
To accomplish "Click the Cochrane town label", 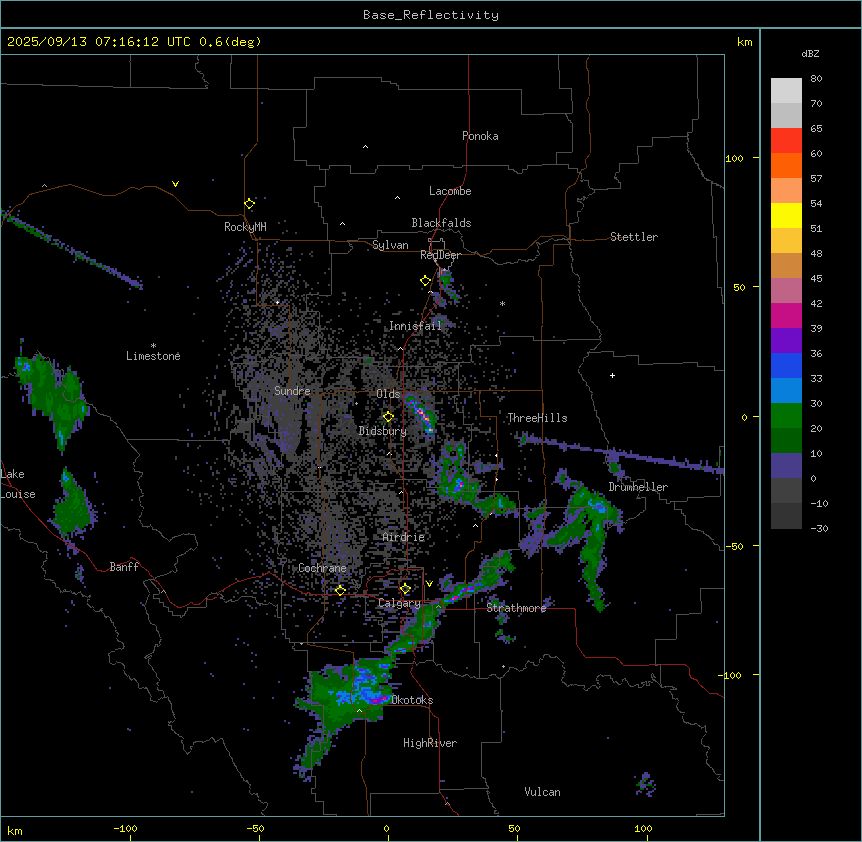I will pyautogui.click(x=322, y=568).
